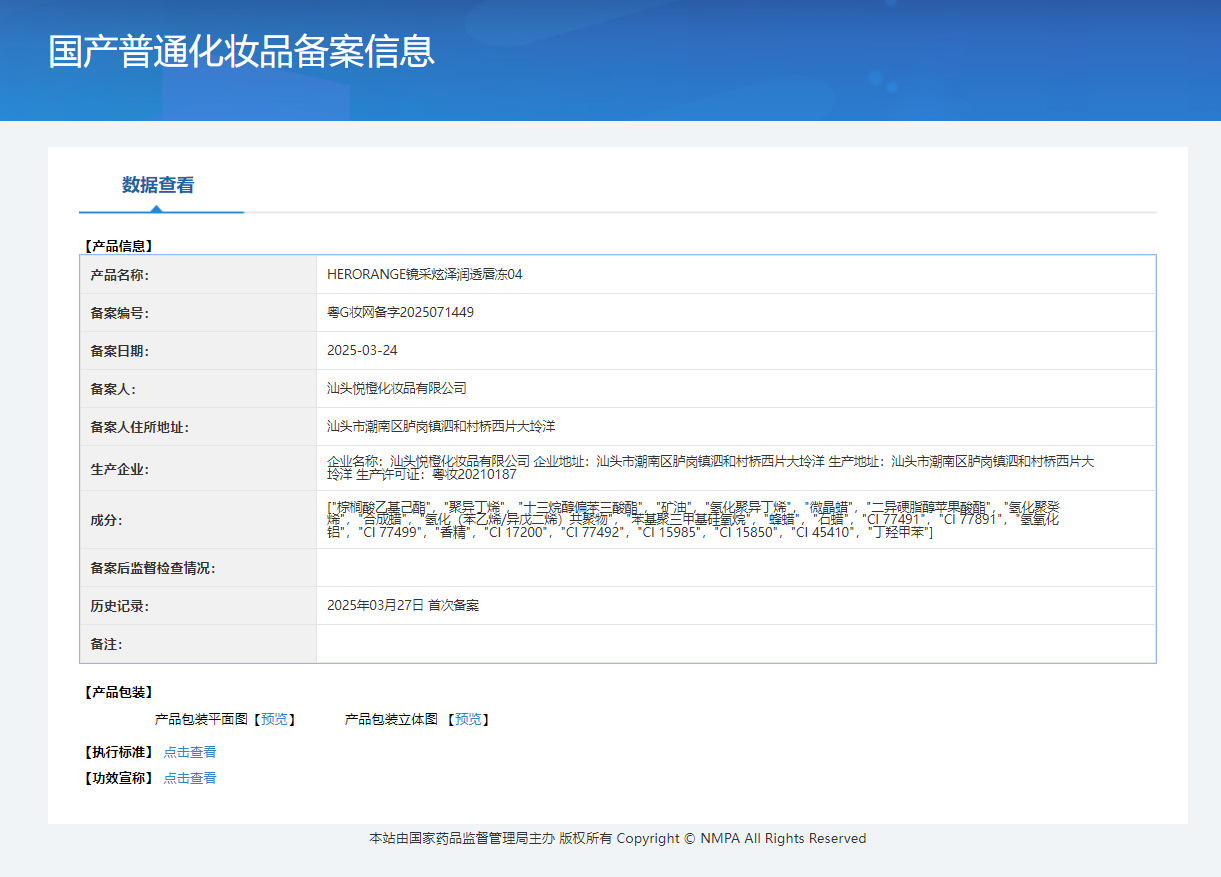The width and height of the screenshot is (1221, 877).
Task: Preview the 产品包装平面图 image
Action: [x=273, y=719]
